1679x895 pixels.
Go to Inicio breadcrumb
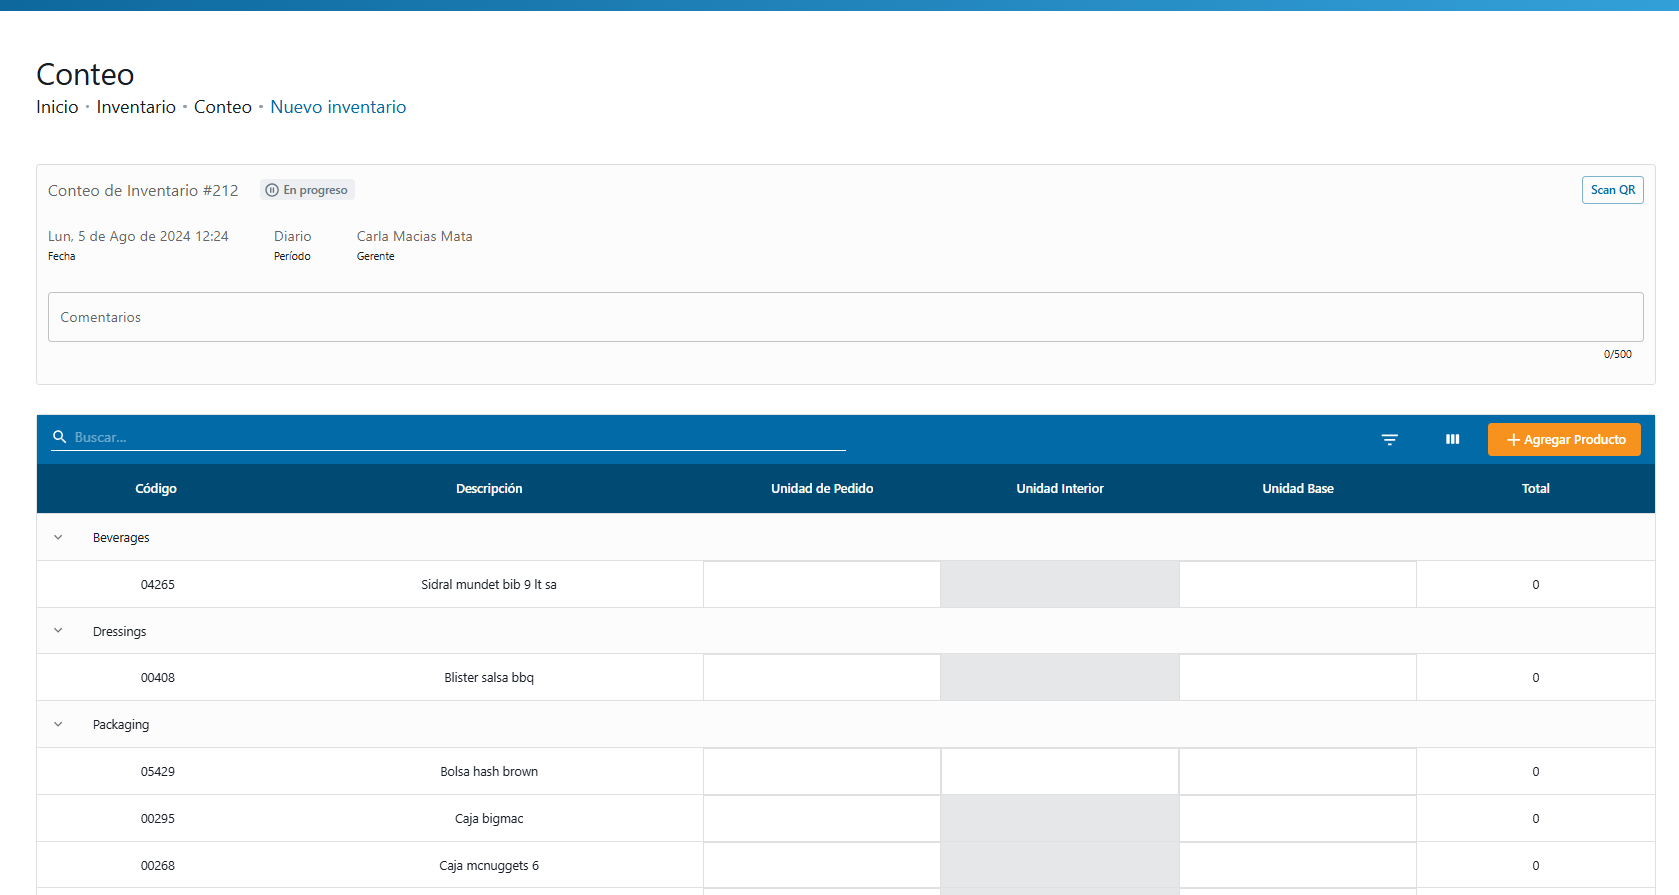click(57, 107)
